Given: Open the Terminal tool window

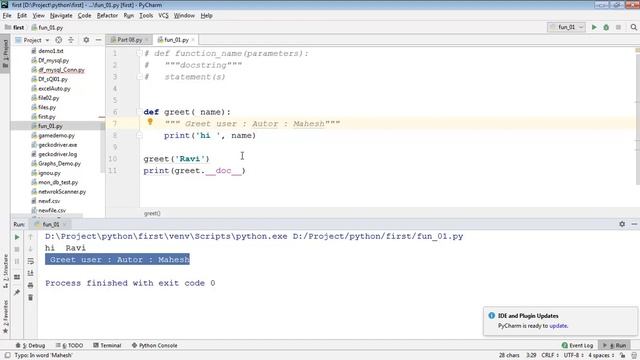Looking at the screenshot, I should tap(107, 345).
